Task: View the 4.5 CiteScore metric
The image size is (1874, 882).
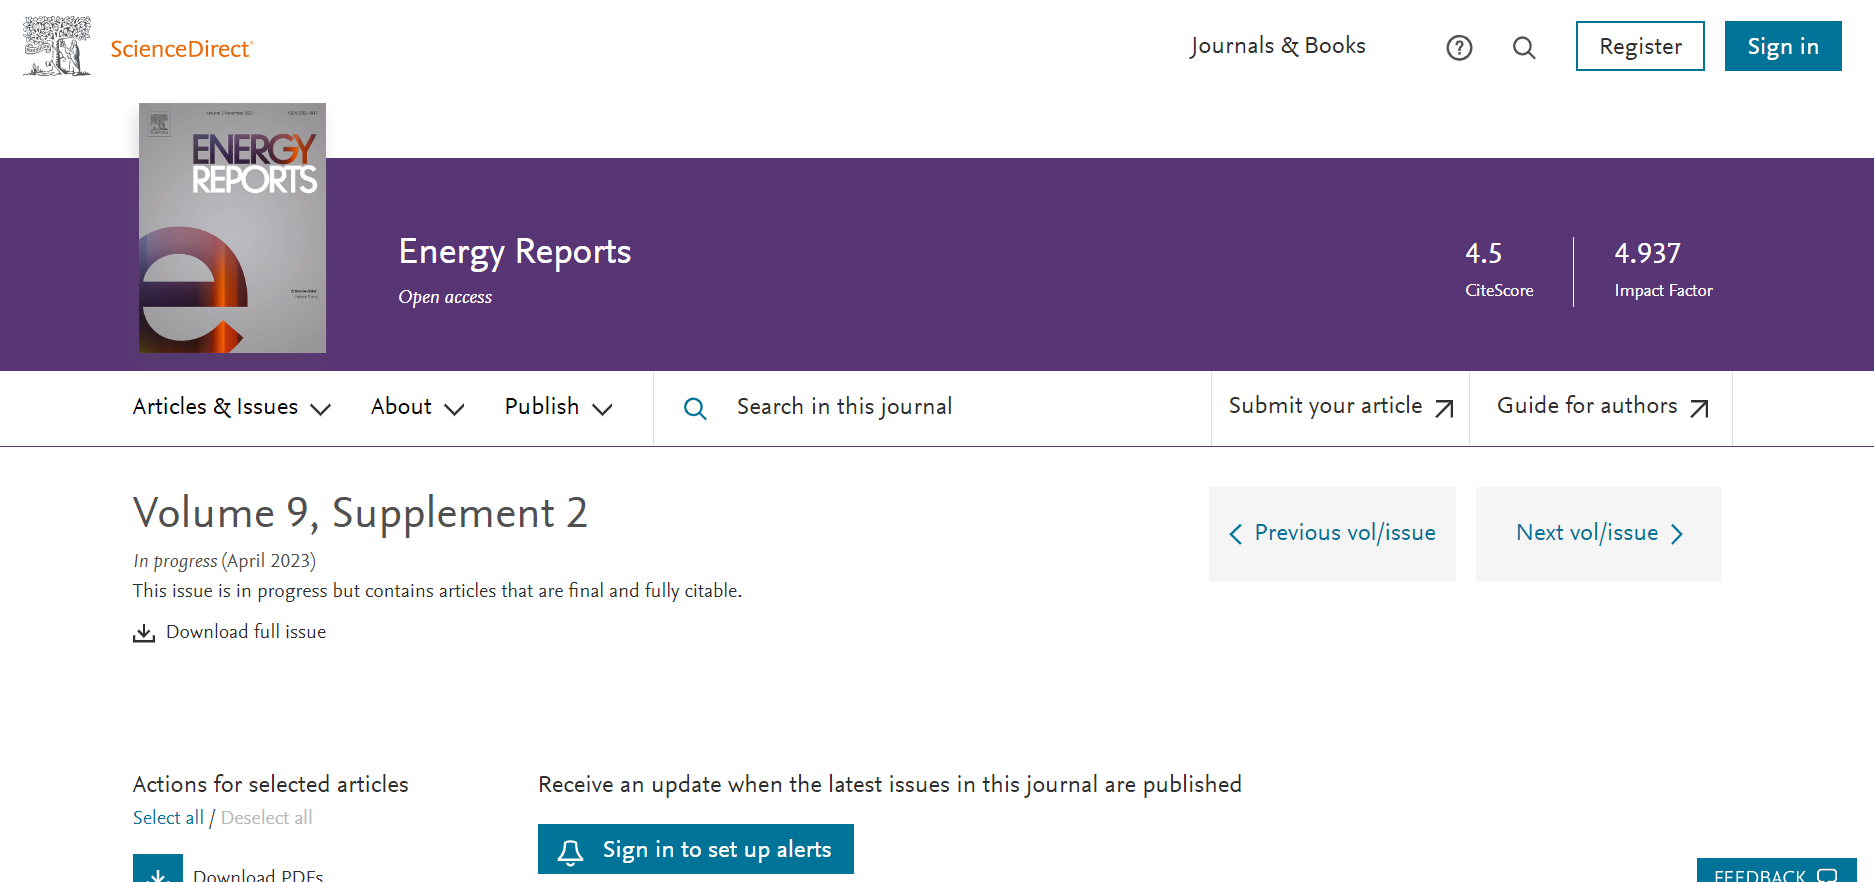Action: [x=1498, y=270]
